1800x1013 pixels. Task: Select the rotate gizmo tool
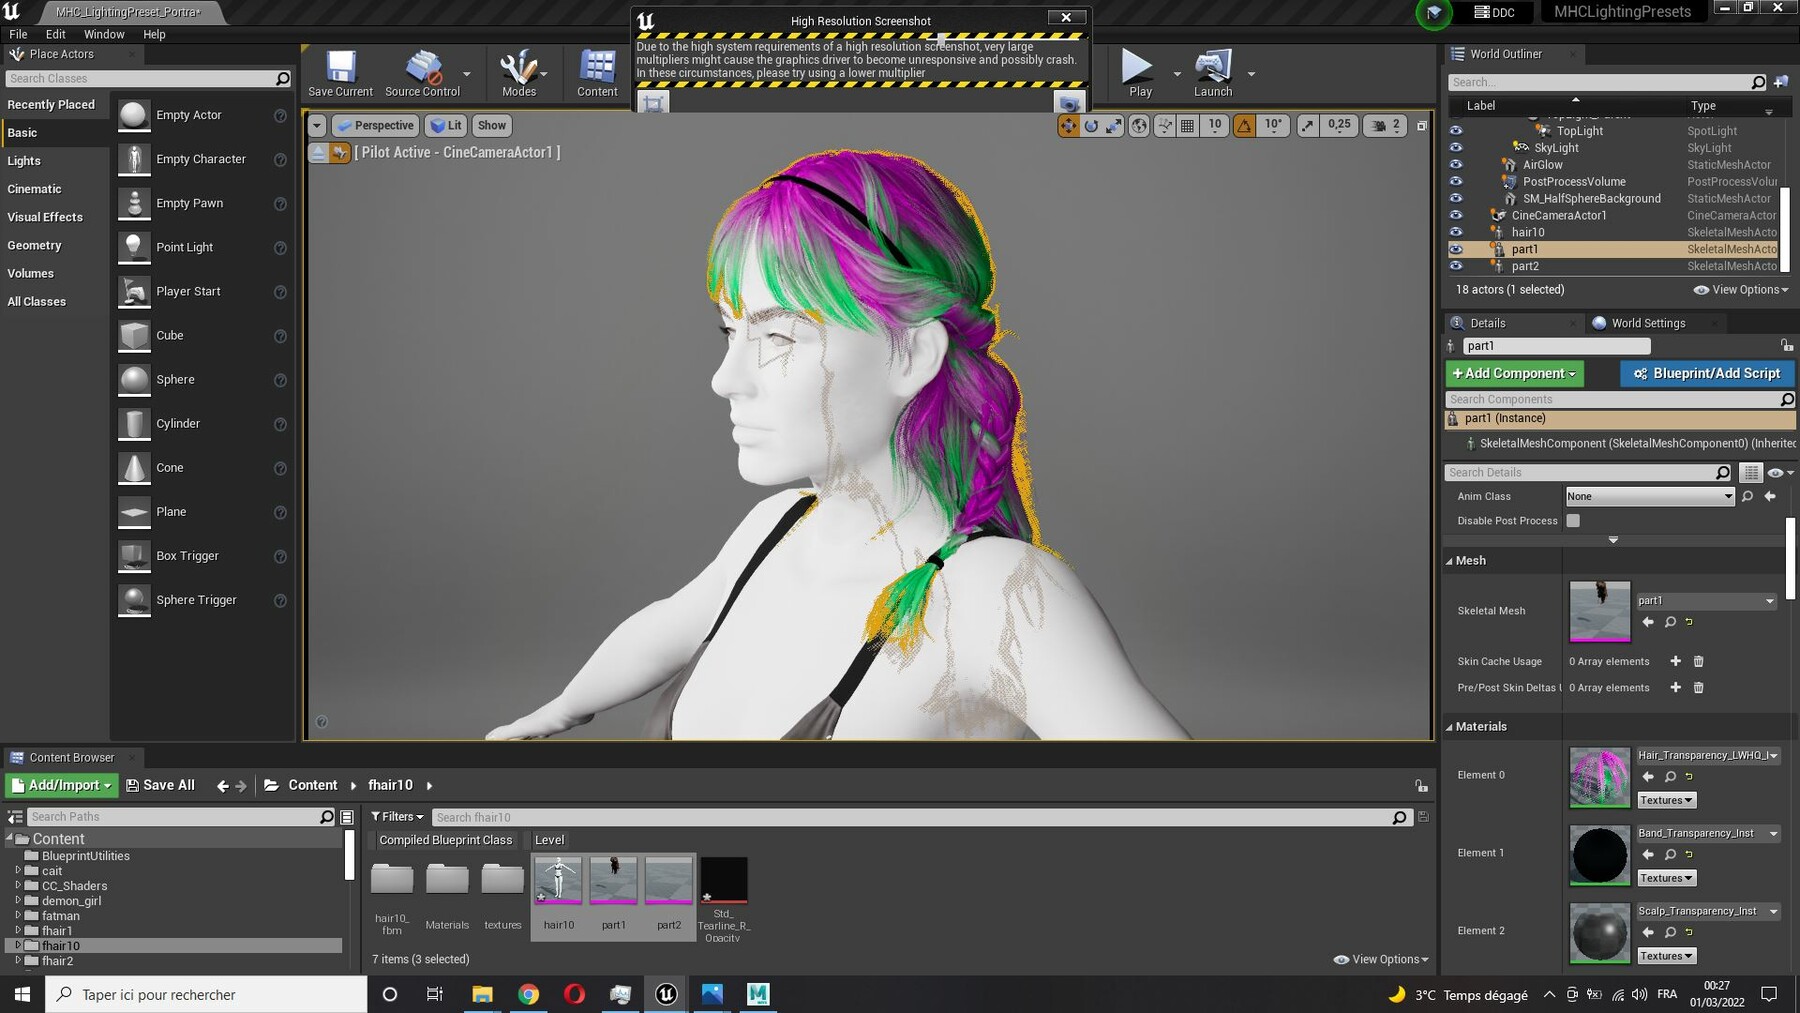[x=1092, y=126]
